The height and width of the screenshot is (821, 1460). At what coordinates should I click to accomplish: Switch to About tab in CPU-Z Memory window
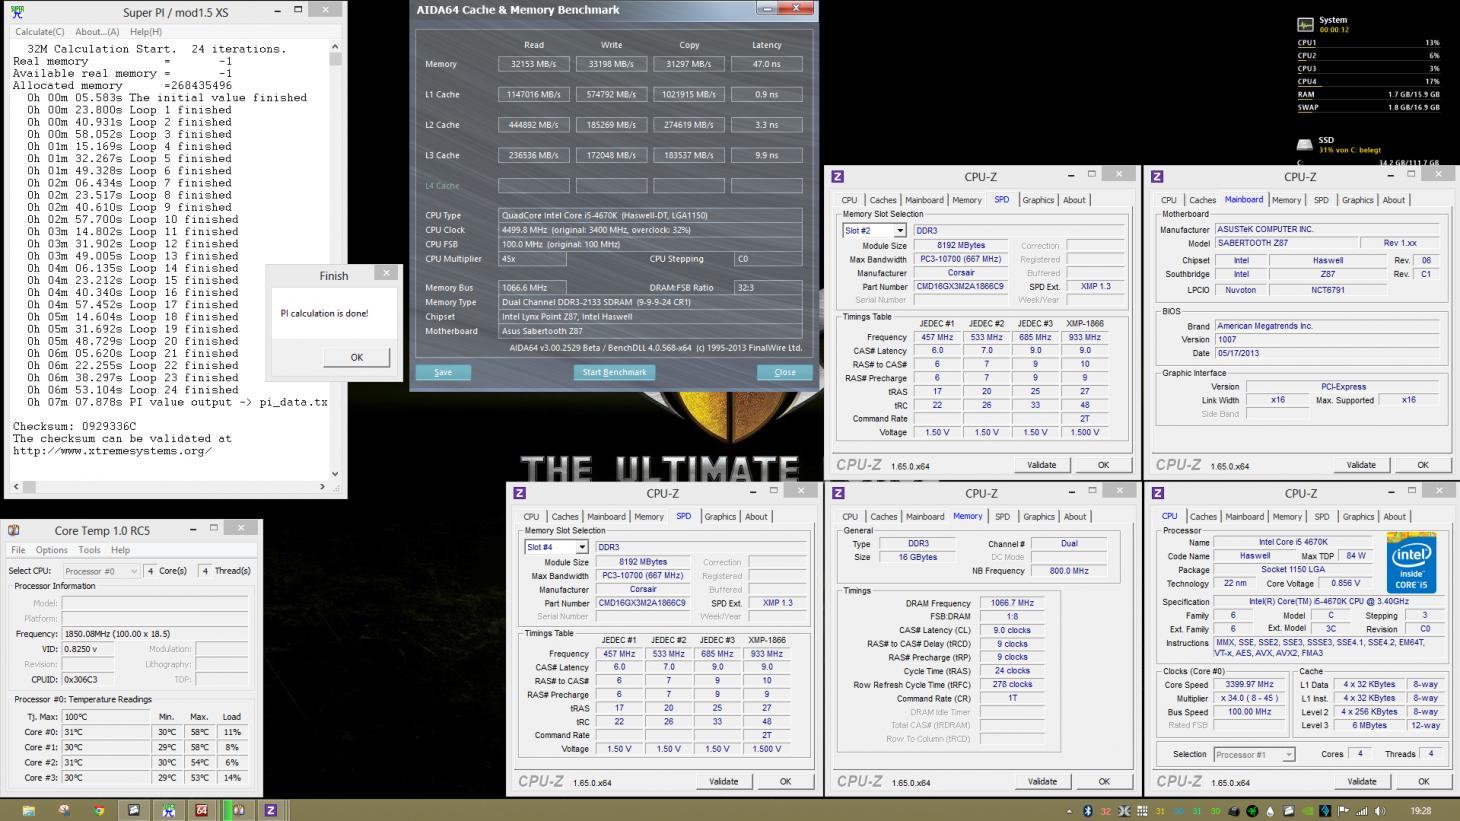(x=1075, y=517)
